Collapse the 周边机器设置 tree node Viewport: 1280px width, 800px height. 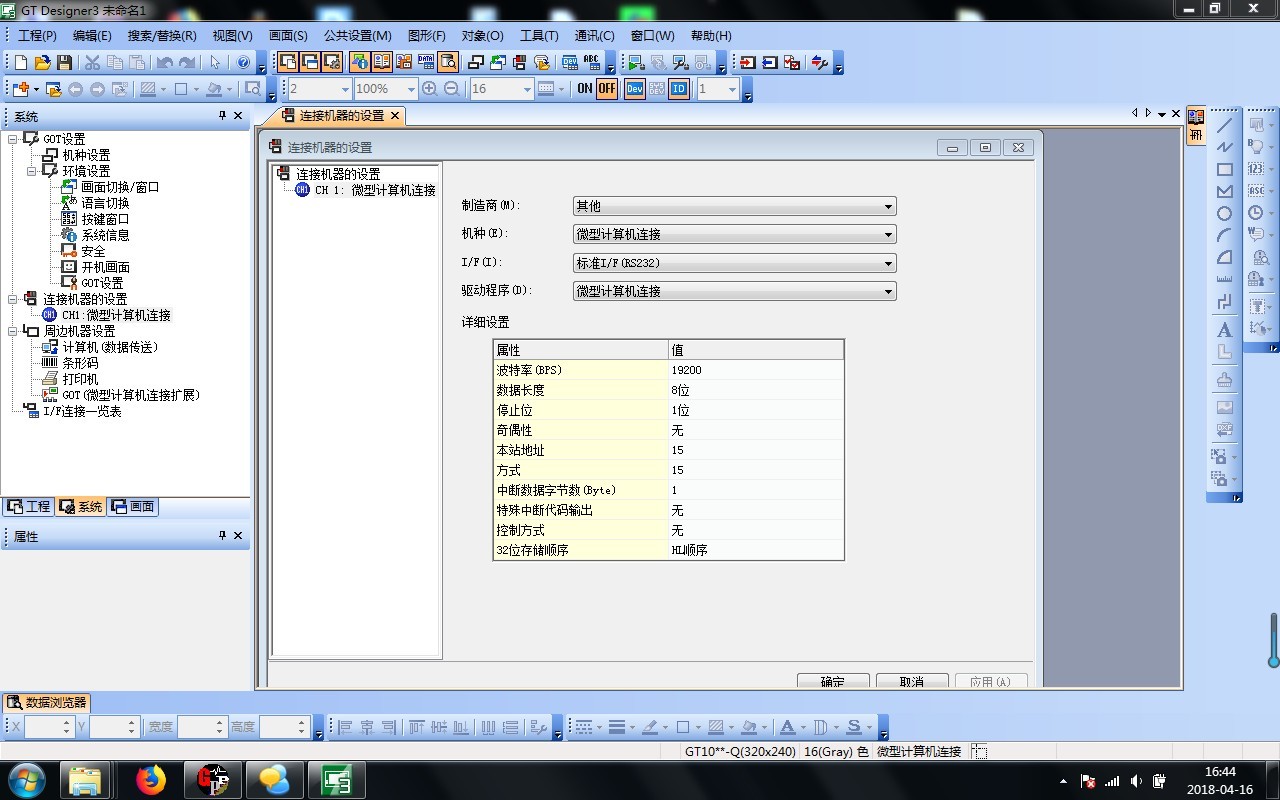point(13,331)
